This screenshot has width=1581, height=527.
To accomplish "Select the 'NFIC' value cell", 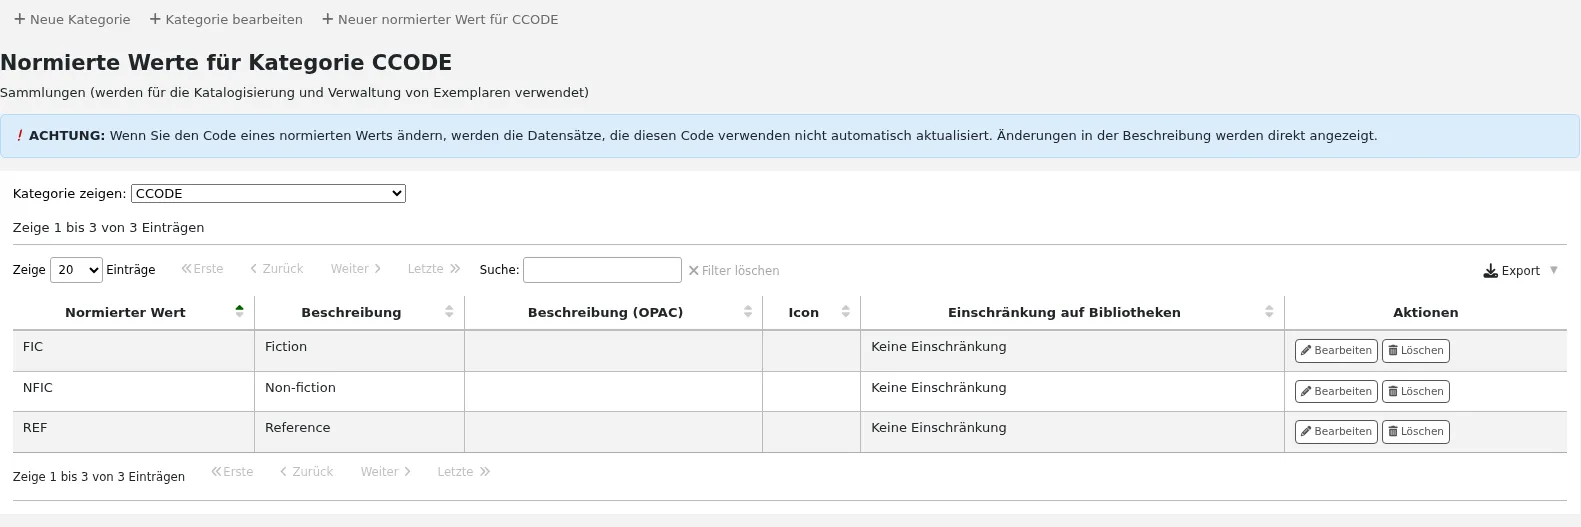I will pyautogui.click(x=133, y=392).
